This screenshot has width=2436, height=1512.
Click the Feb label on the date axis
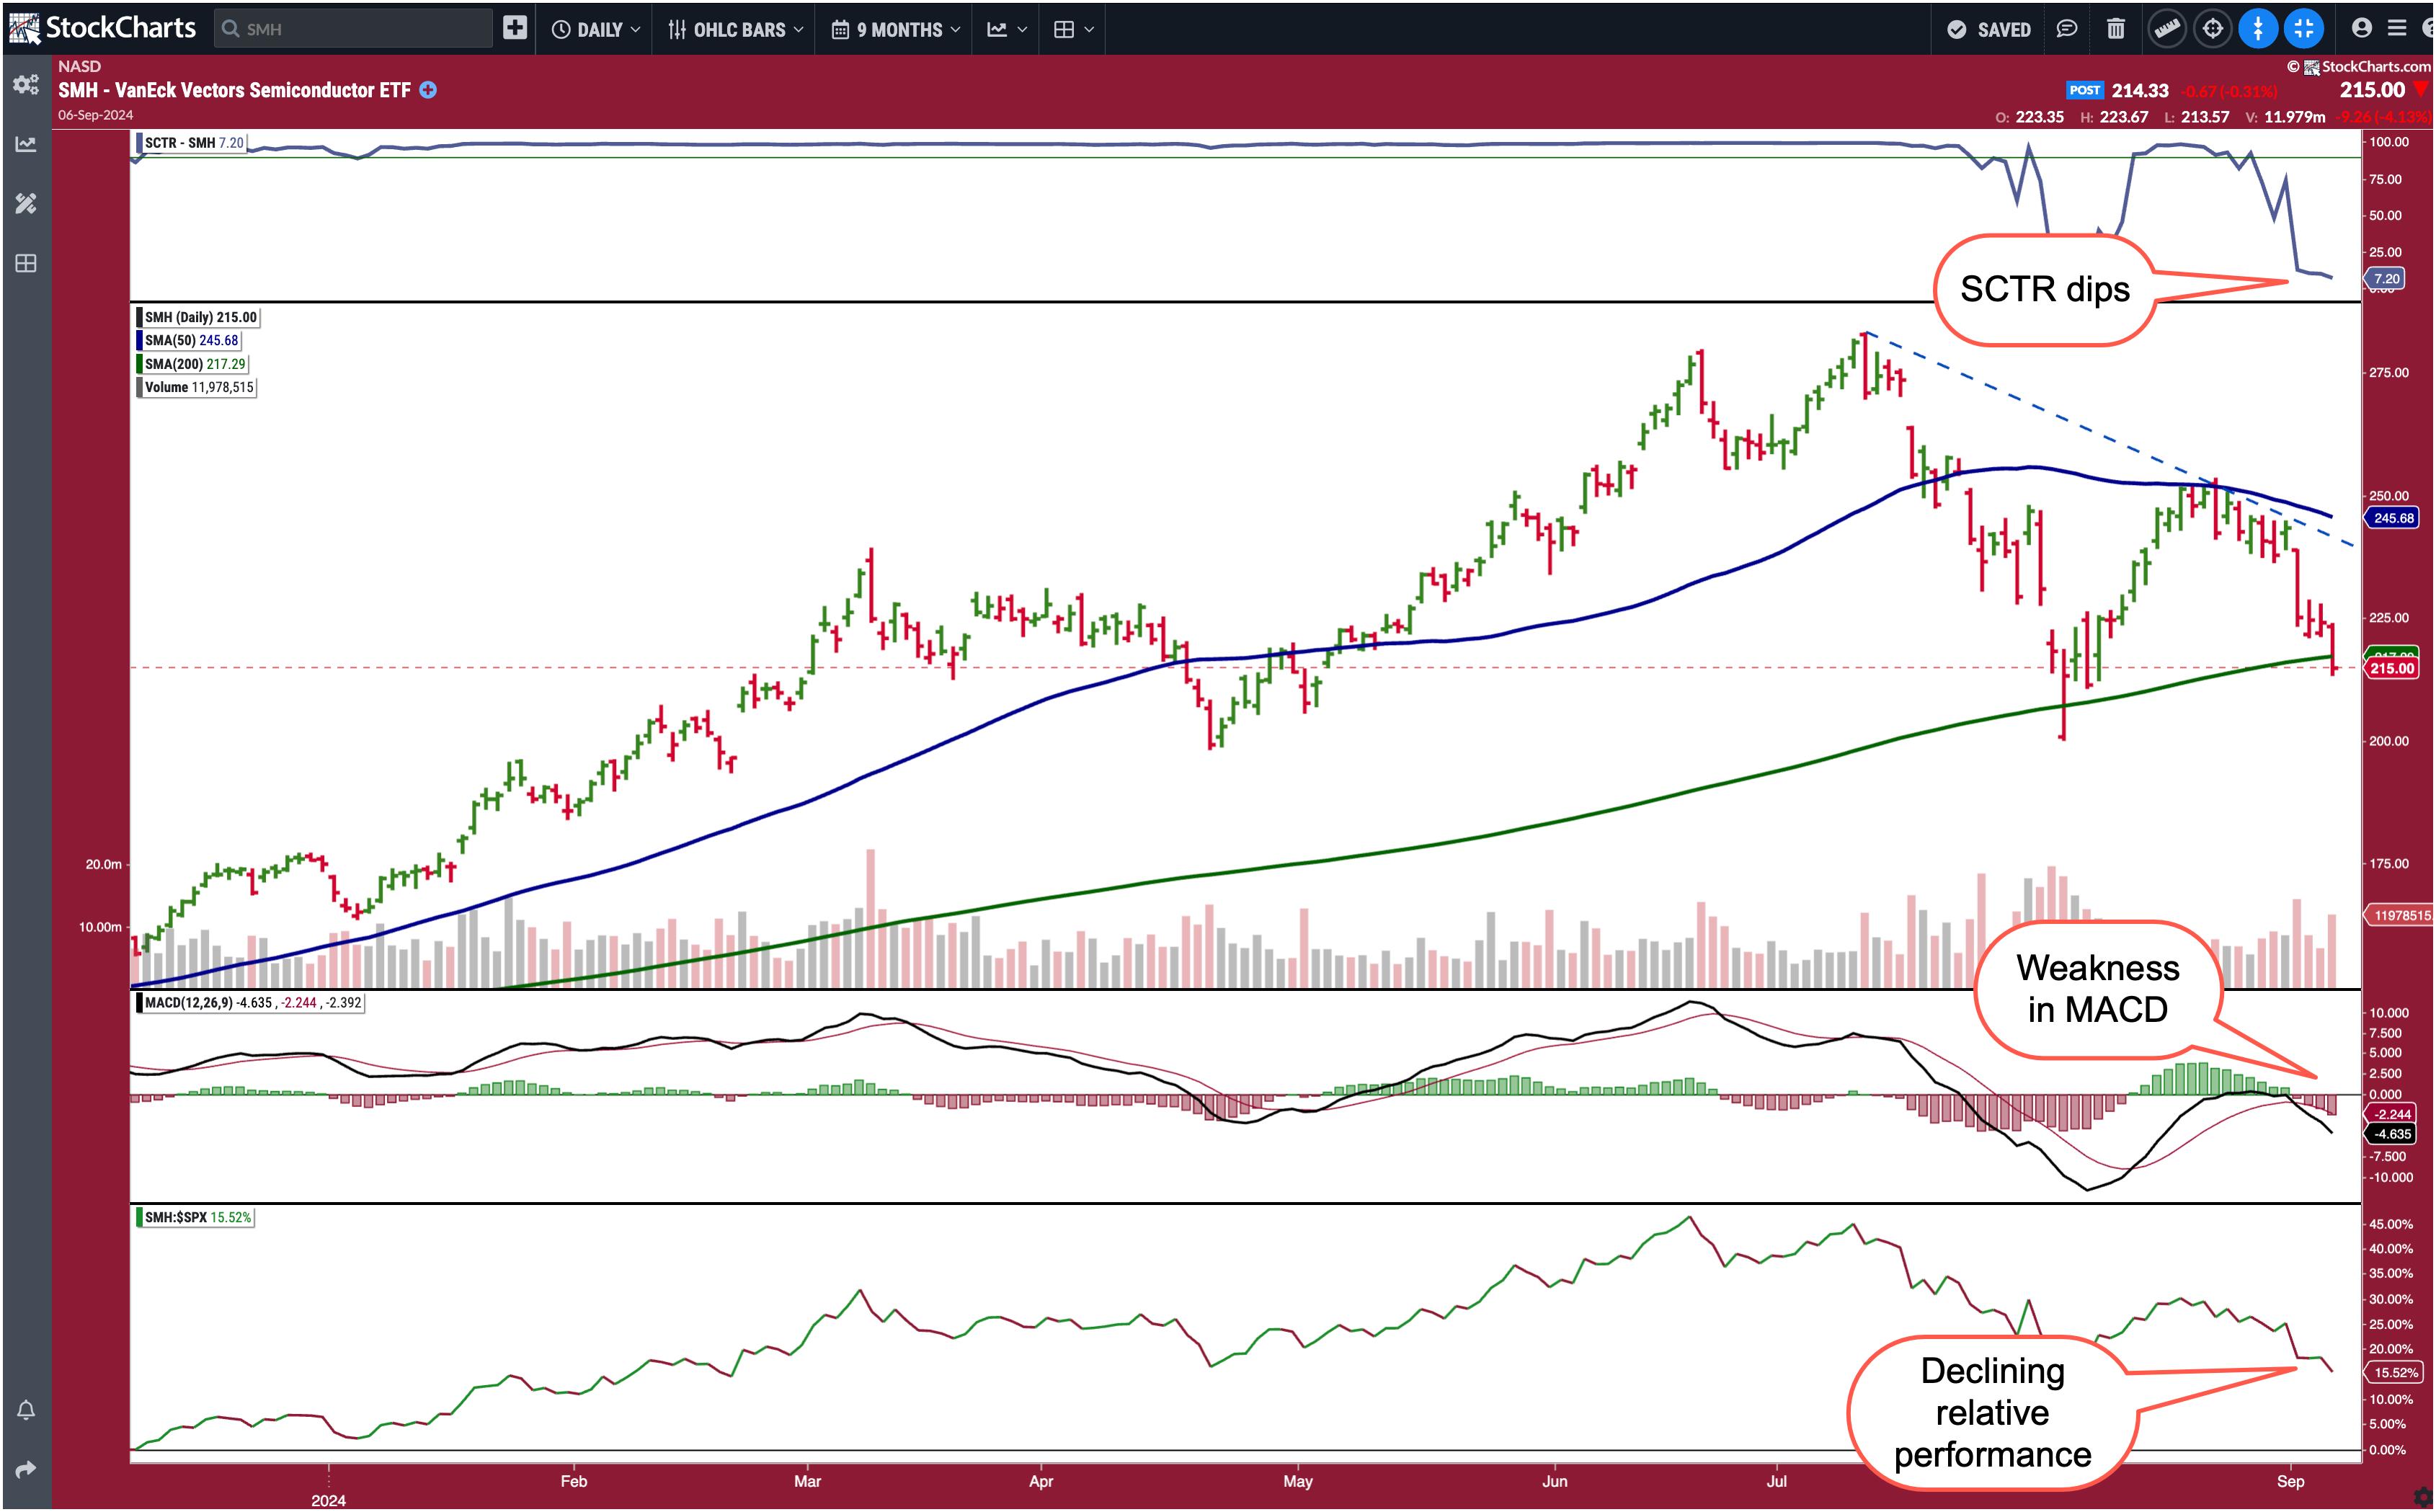[573, 1481]
